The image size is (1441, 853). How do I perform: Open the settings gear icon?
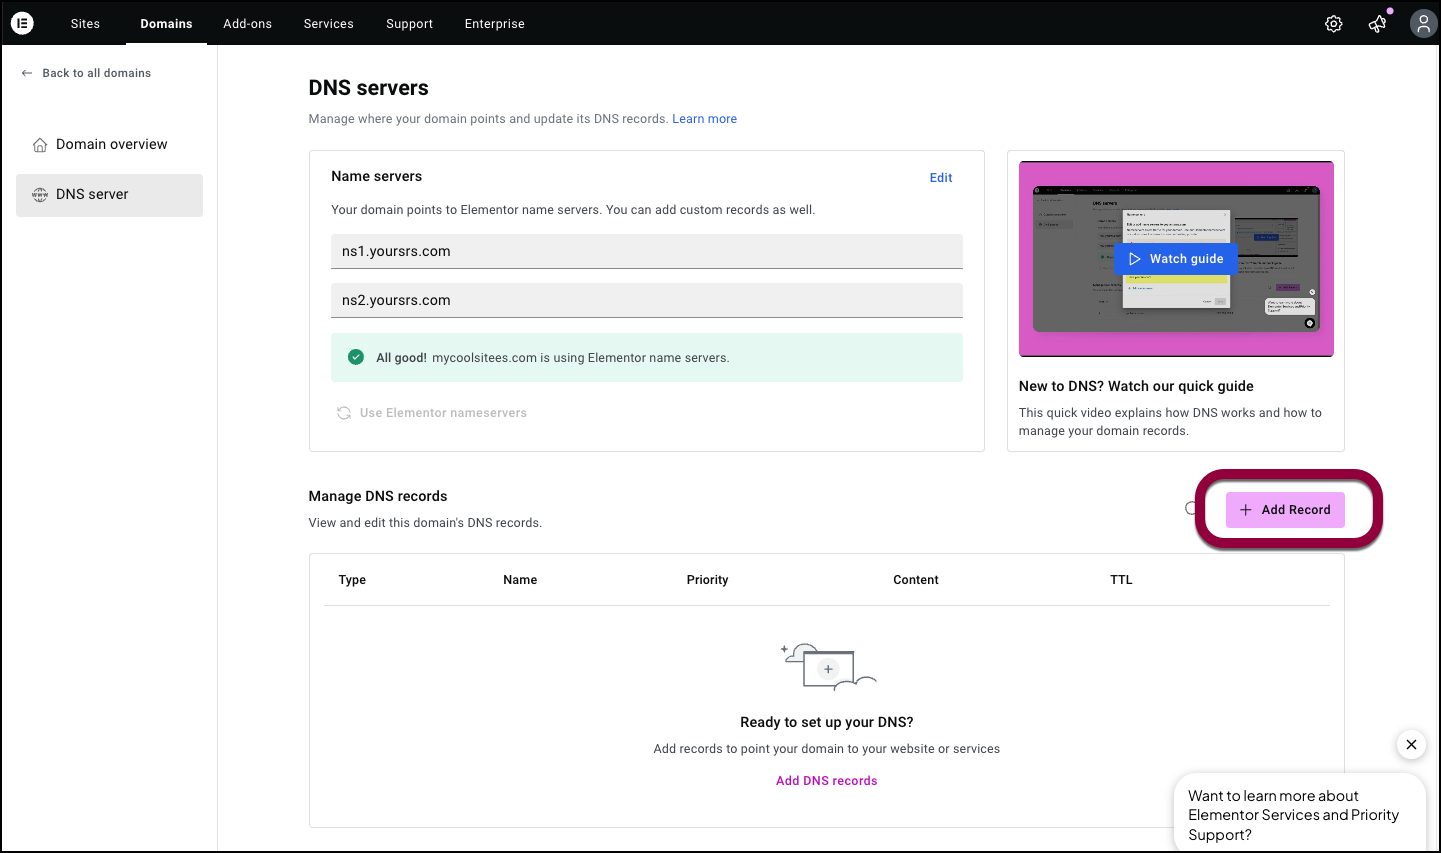(1333, 24)
